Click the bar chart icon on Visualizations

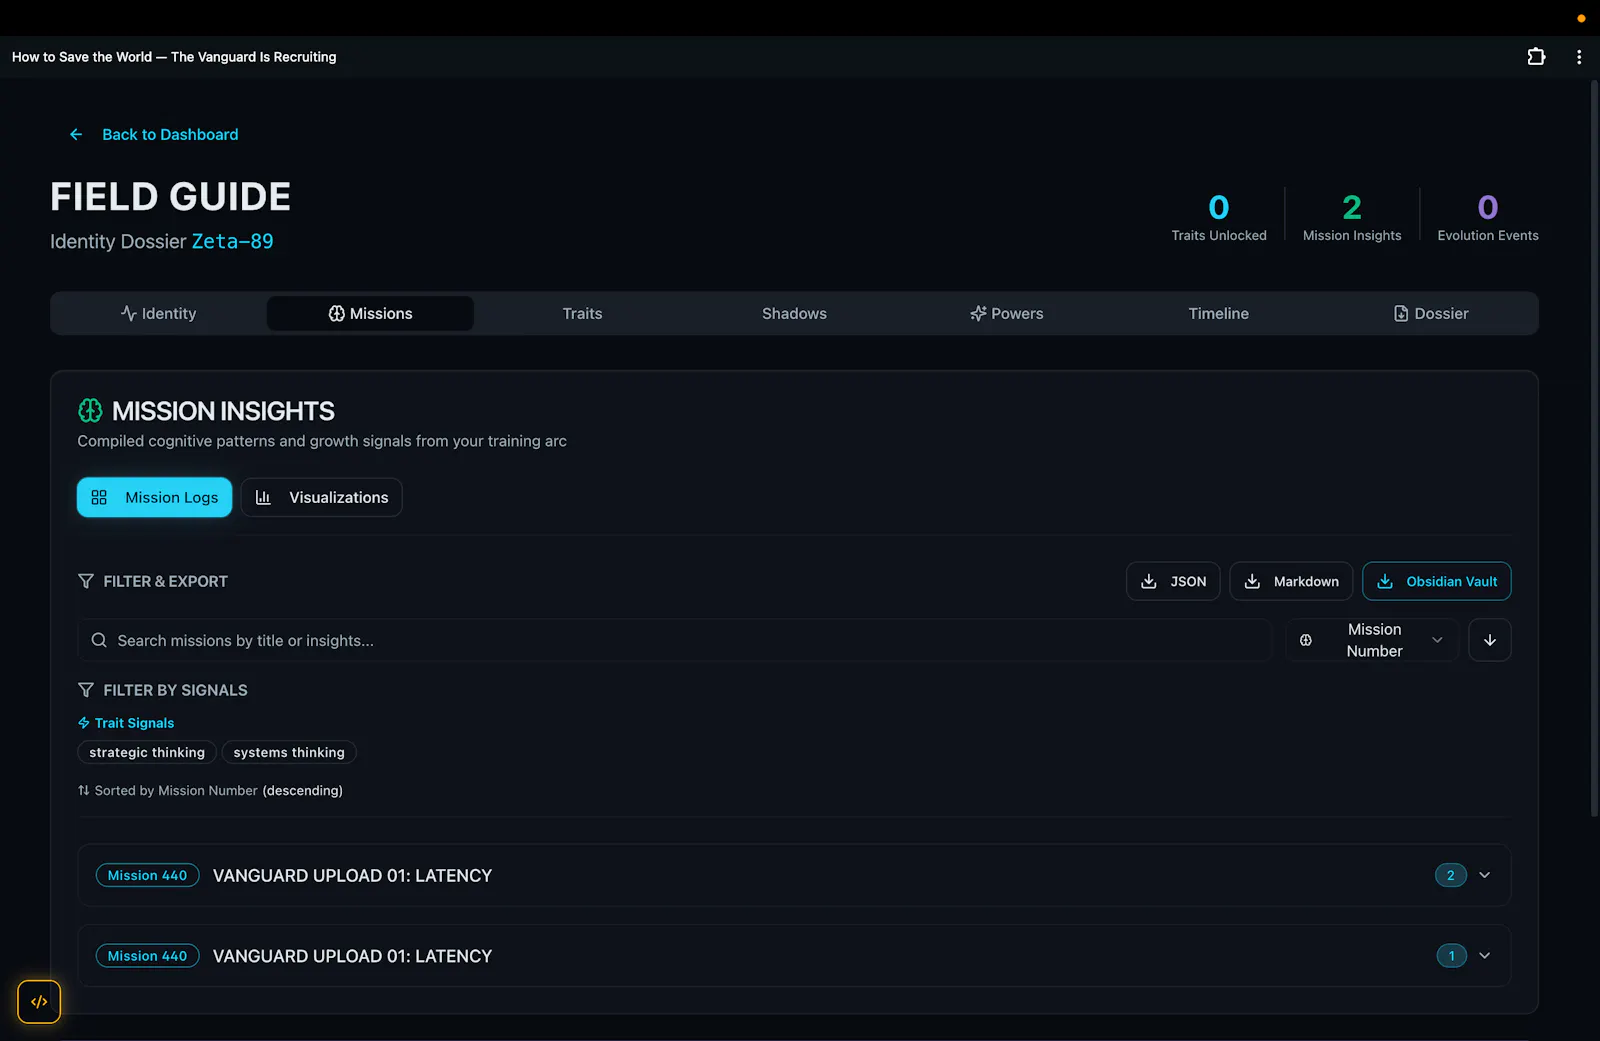(x=263, y=497)
